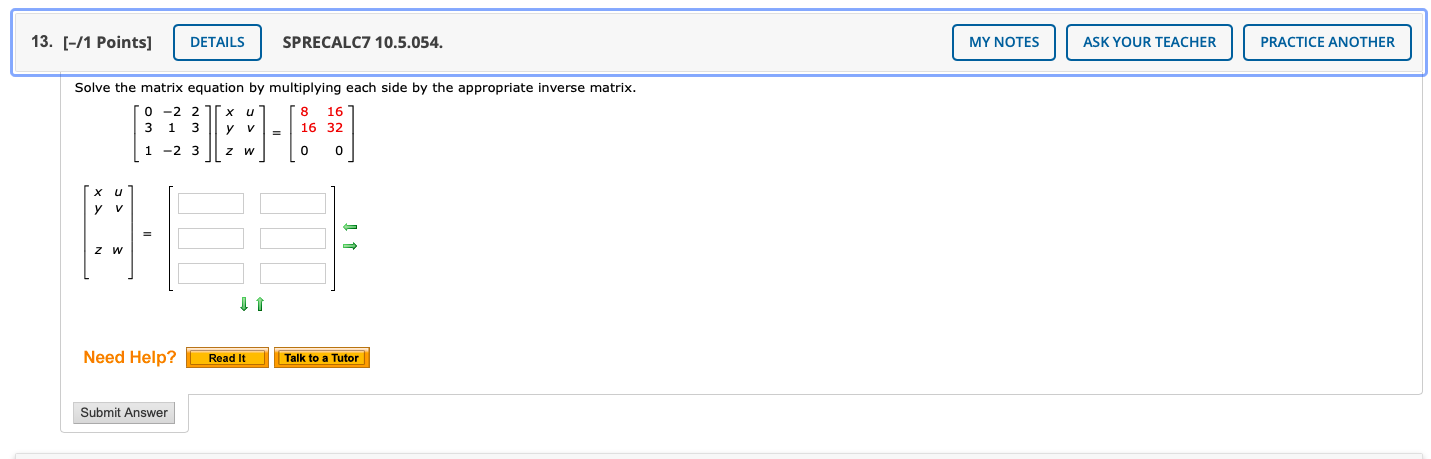Focus the top-right answer matrix input box
Image resolution: width=1431 pixels, height=459 pixels.
(x=293, y=204)
